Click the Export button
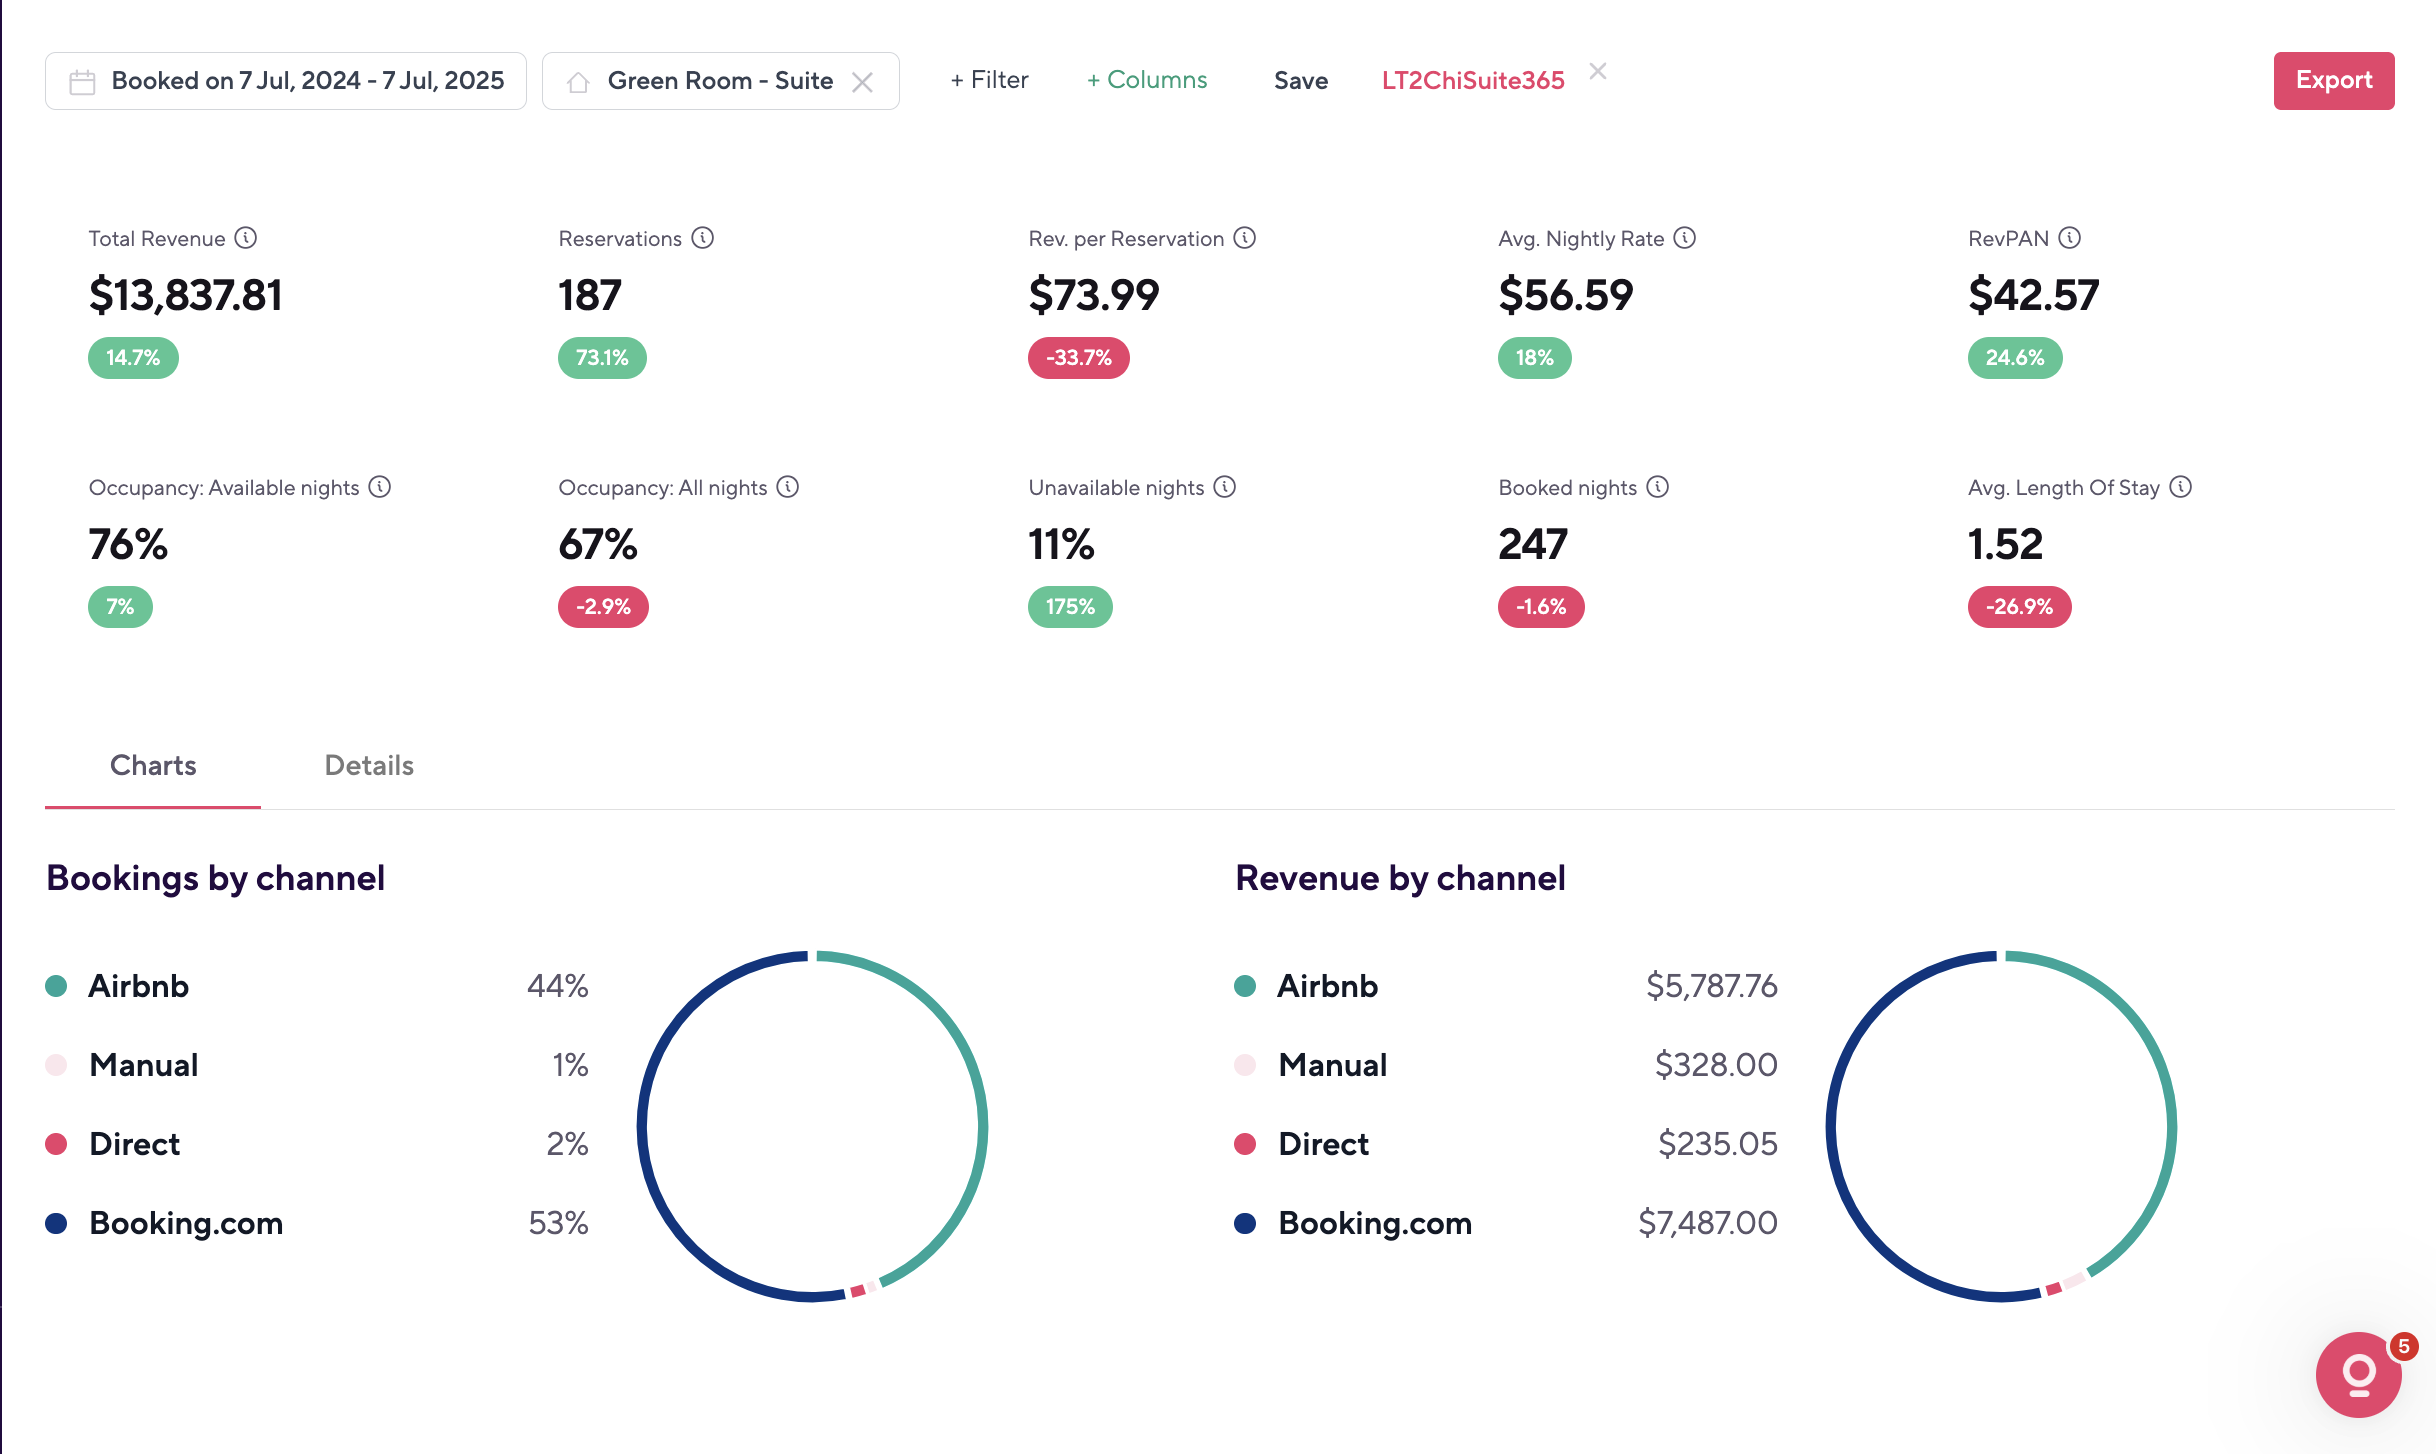 pyautogui.click(x=2333, y=80)
